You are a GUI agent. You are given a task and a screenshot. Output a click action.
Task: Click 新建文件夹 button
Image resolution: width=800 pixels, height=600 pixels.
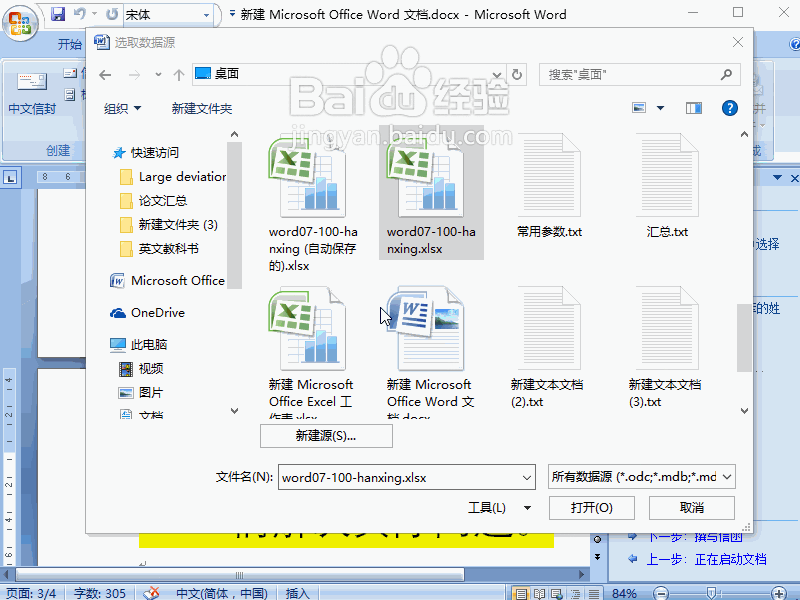[x=202, y=108]
